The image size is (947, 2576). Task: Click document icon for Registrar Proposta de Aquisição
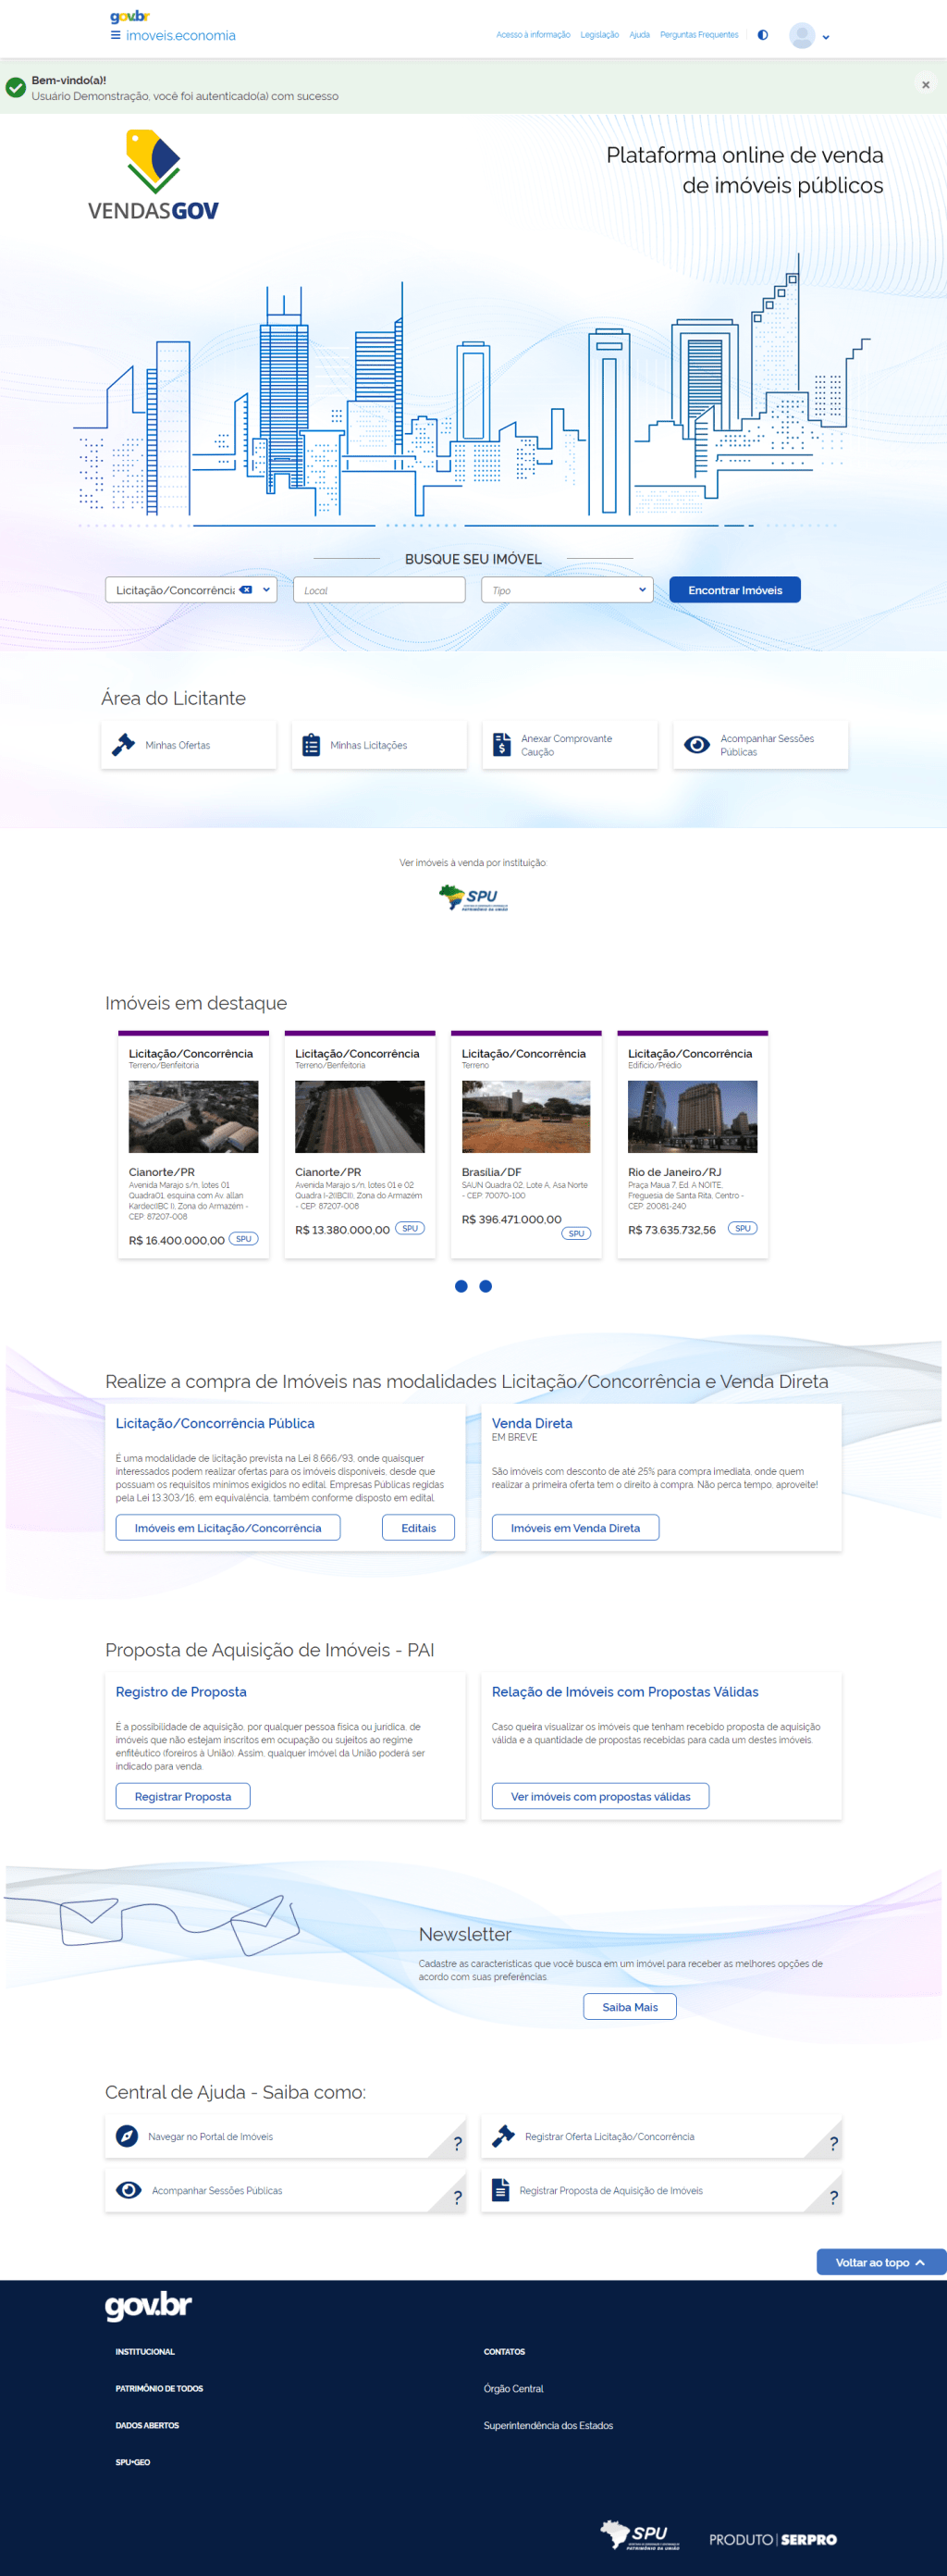tap(501, 2190)
